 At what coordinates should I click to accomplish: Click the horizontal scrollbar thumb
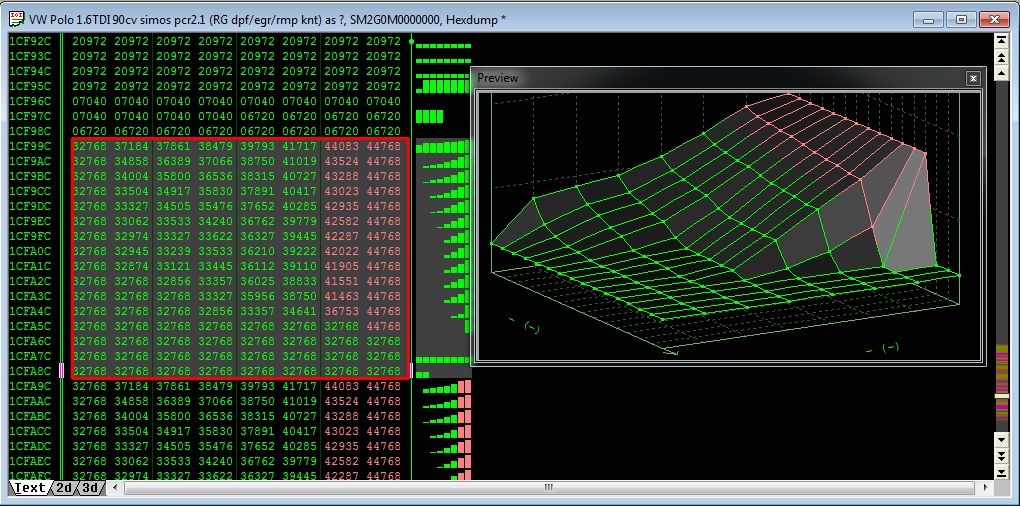tap(549, 487)
